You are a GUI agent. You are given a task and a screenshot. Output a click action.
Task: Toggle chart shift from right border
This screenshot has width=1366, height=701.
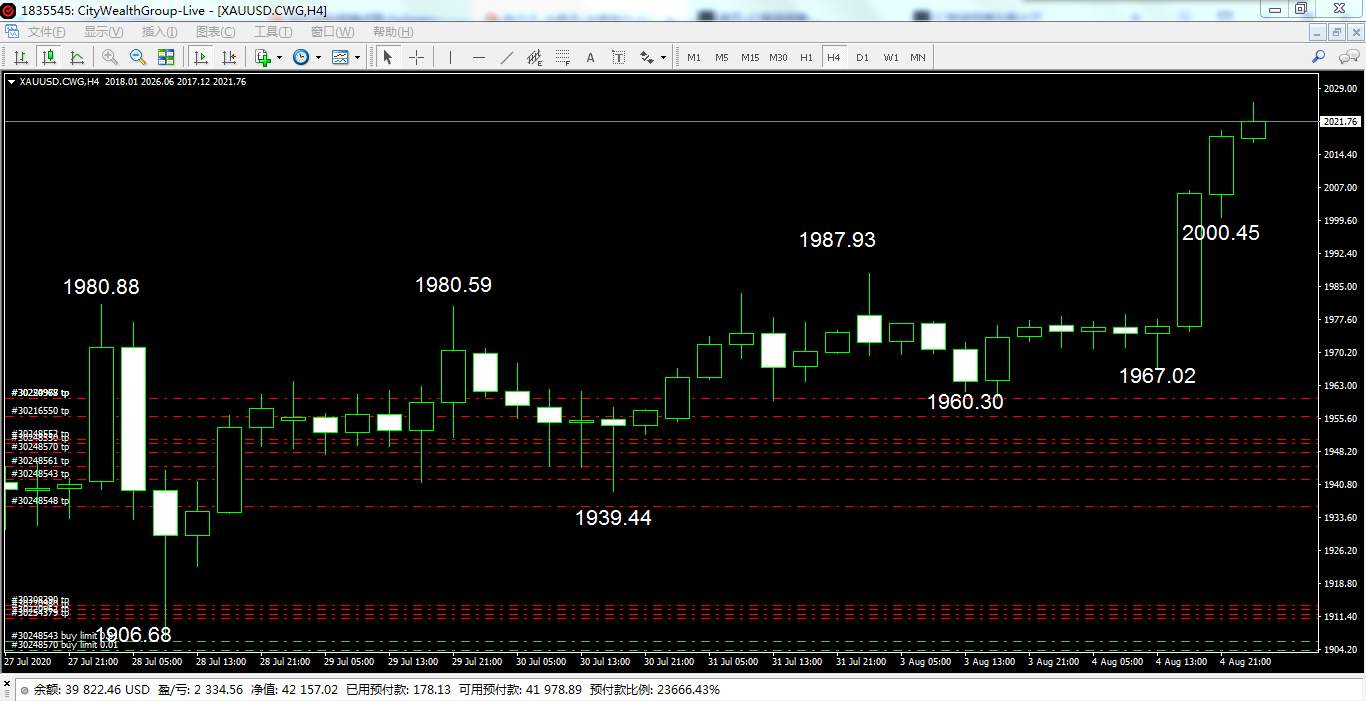(x=229, y=57)
